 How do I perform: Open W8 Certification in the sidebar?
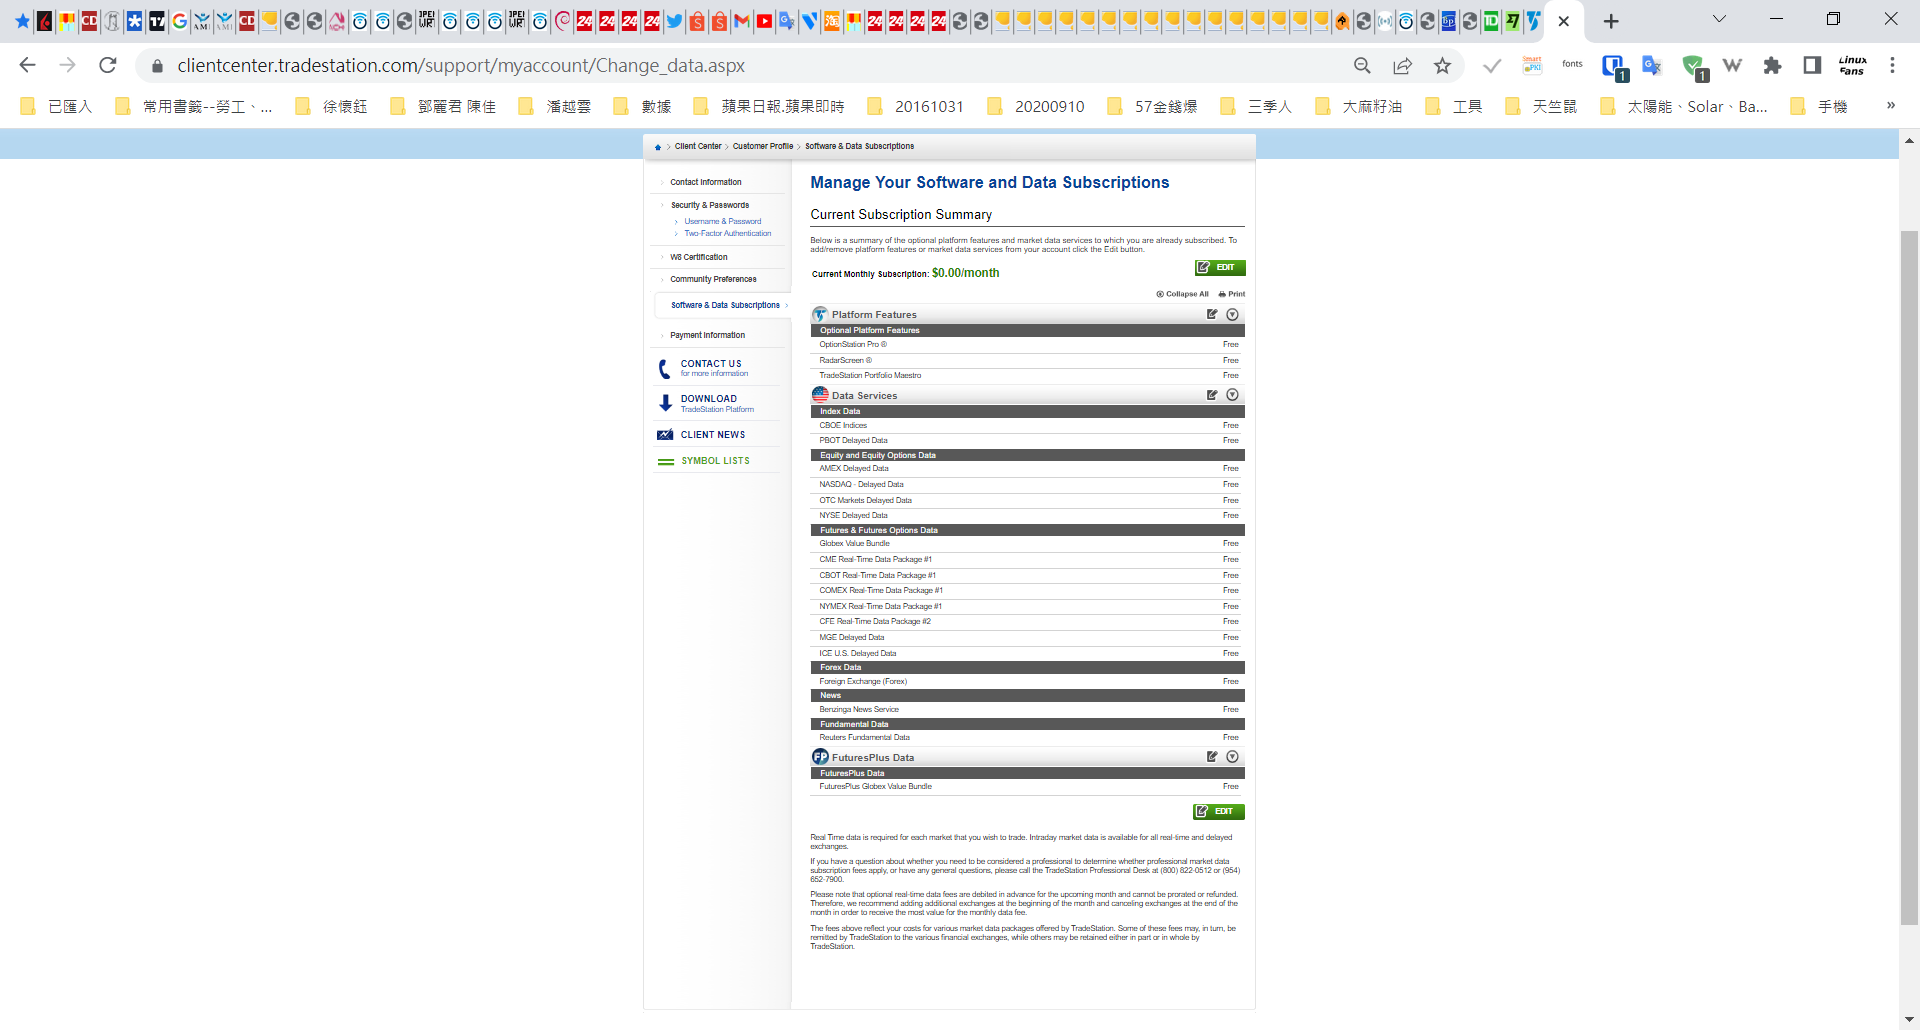pyautogui.click(x=699, y=257)
